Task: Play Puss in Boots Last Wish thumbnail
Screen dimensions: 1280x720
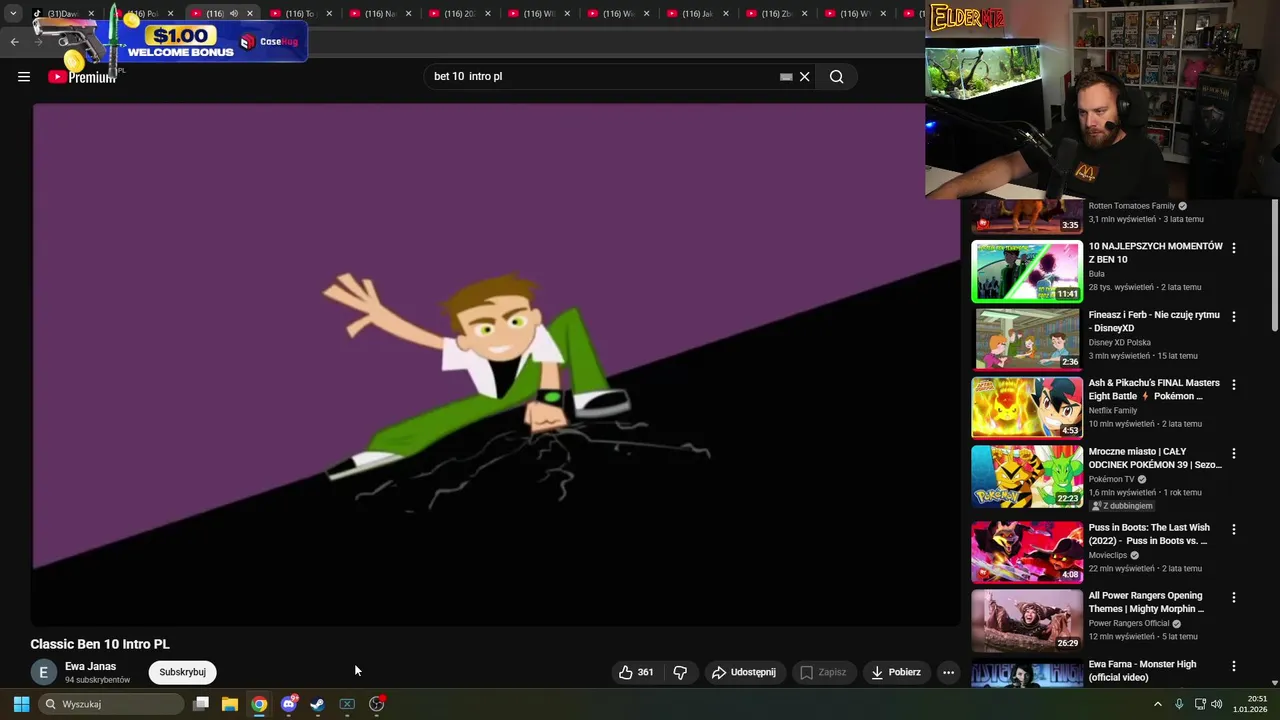Action: 1027,552
